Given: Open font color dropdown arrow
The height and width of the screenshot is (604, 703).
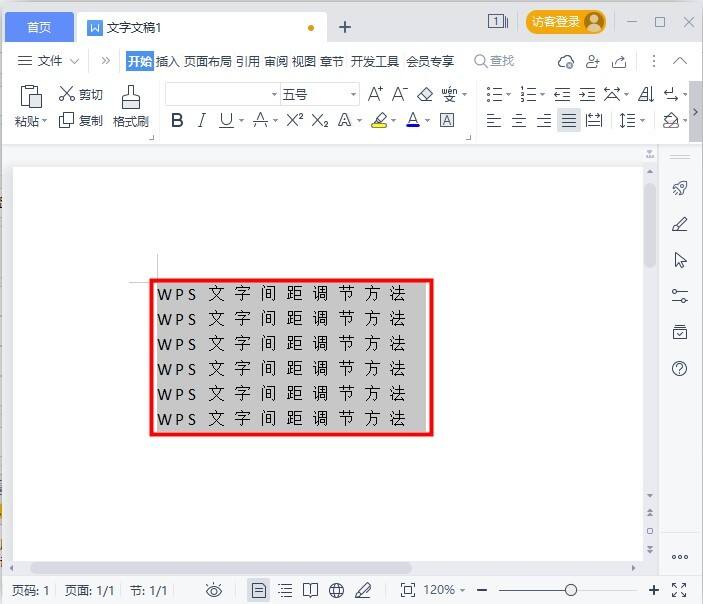Looking at the screenshot, I should [x=427, y=120].
